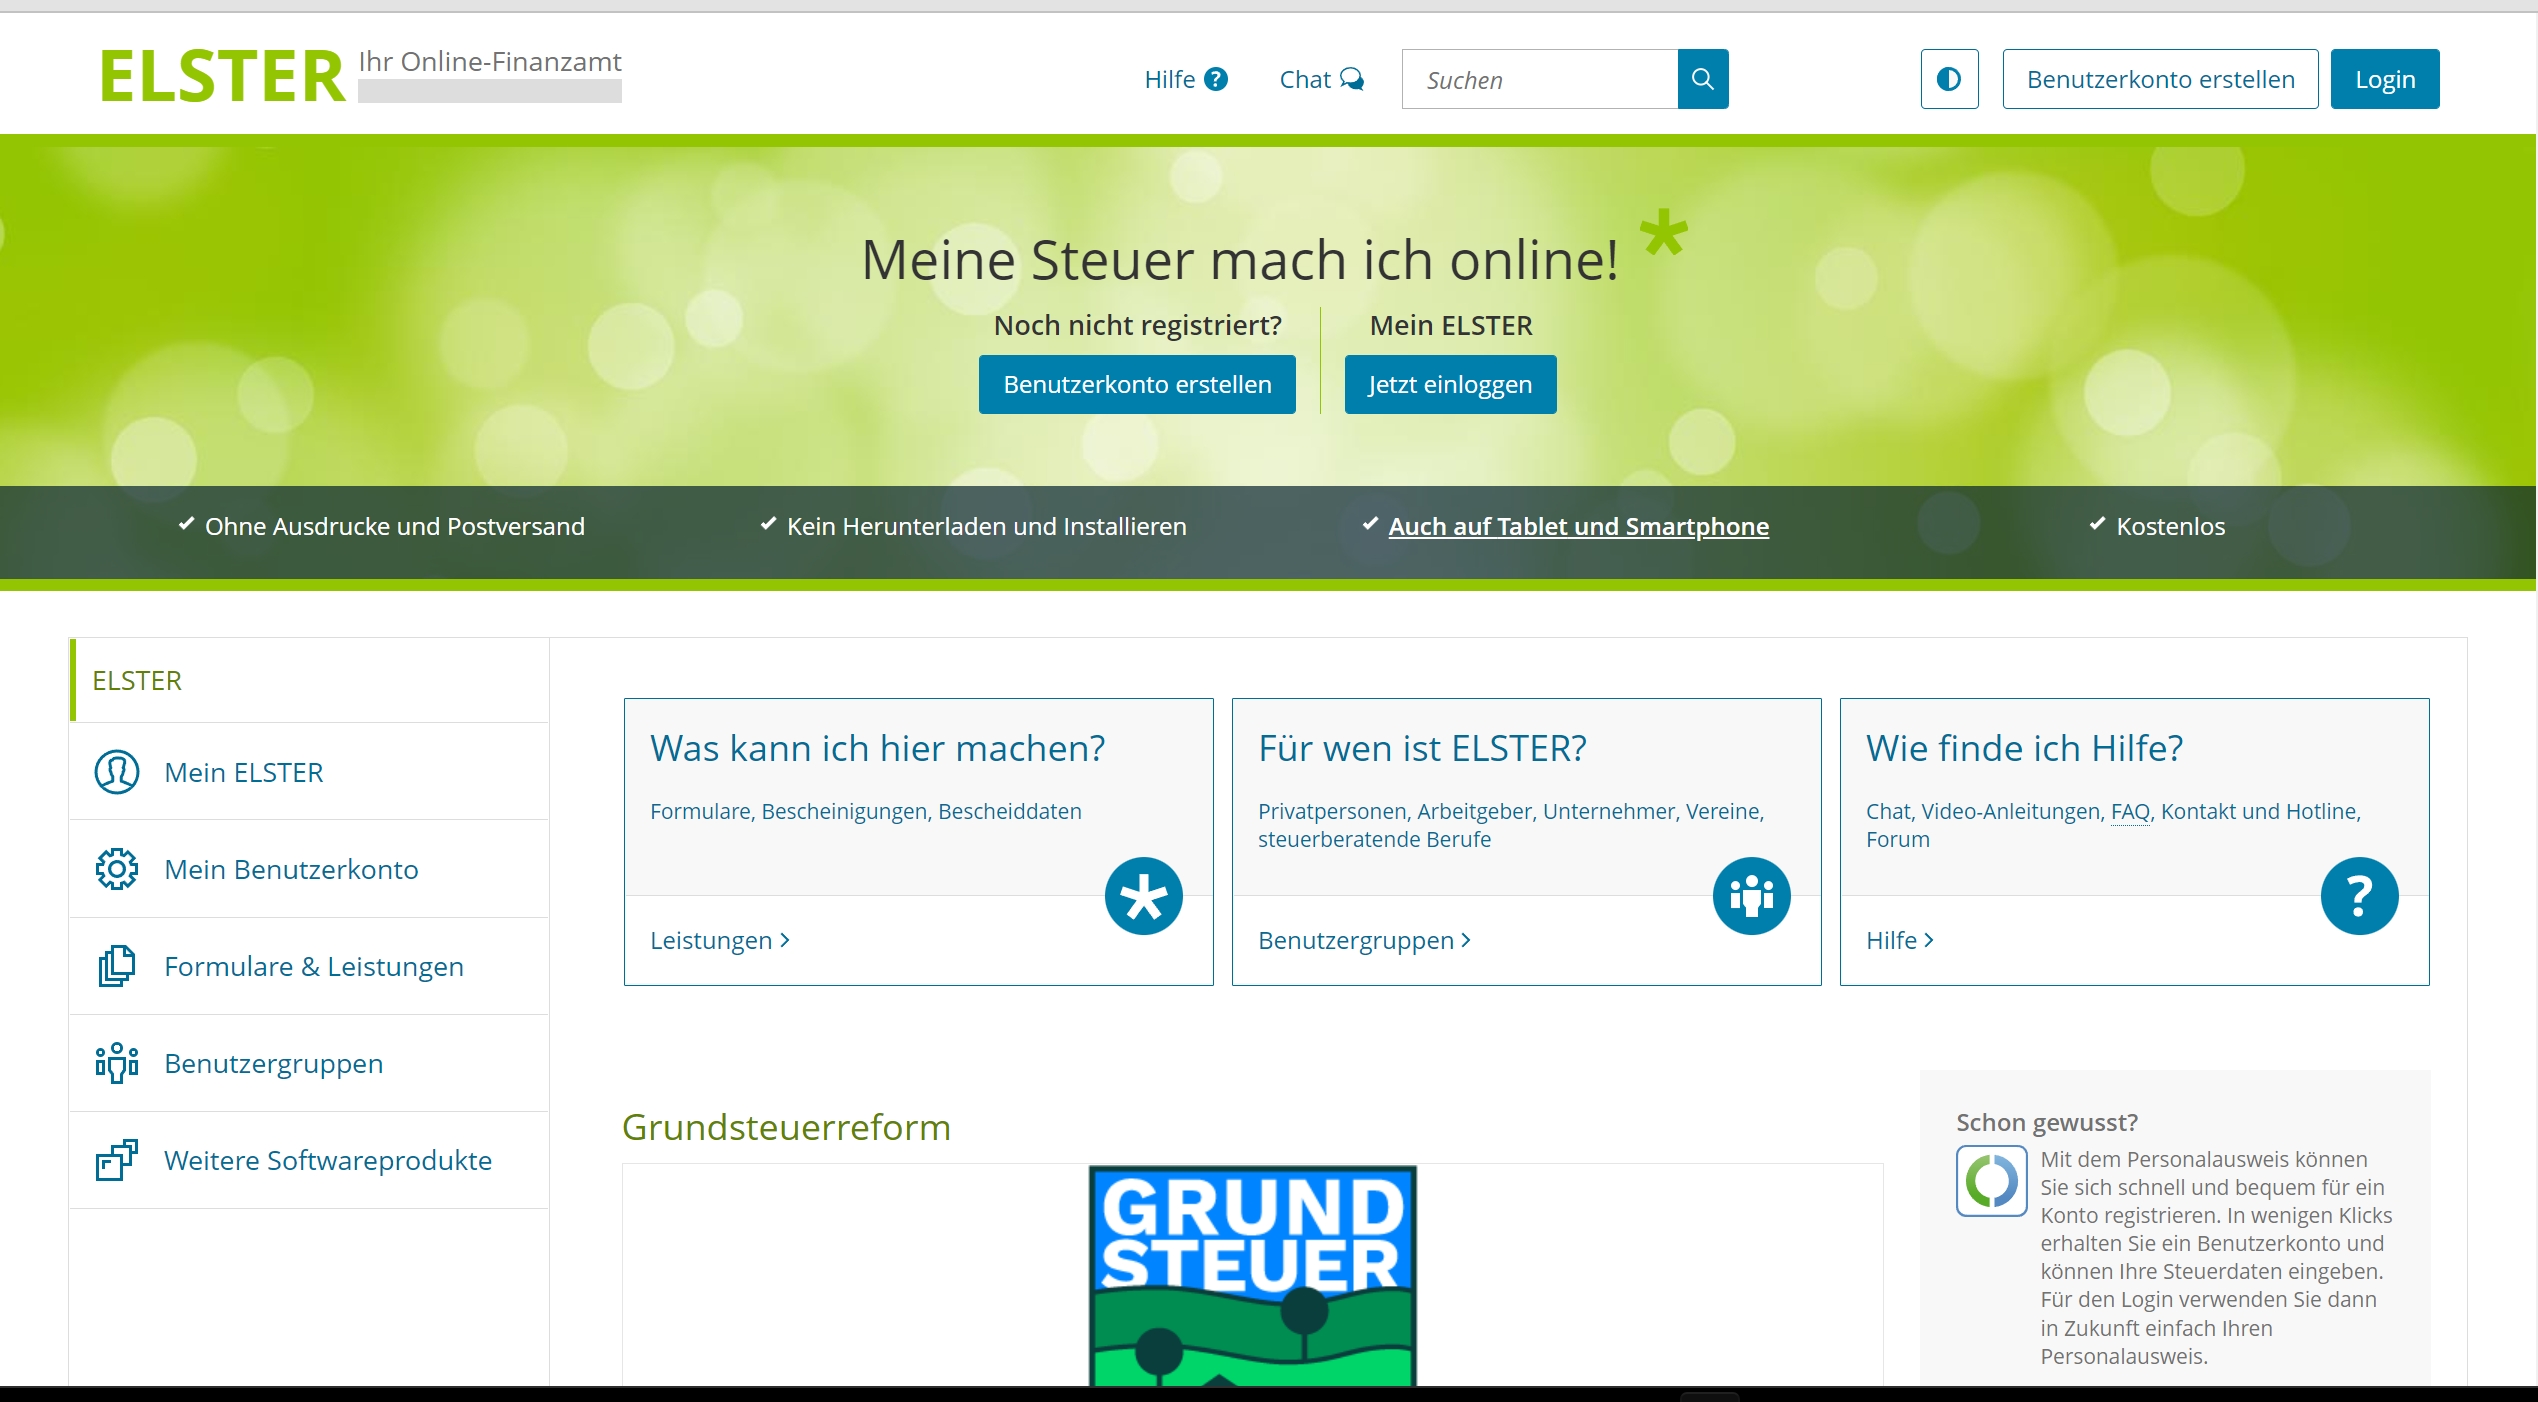The width and height of the screenshot is (2538, 1402).
Task: Open the Hilfe chevron link in card
Action: click(1899, 940)
